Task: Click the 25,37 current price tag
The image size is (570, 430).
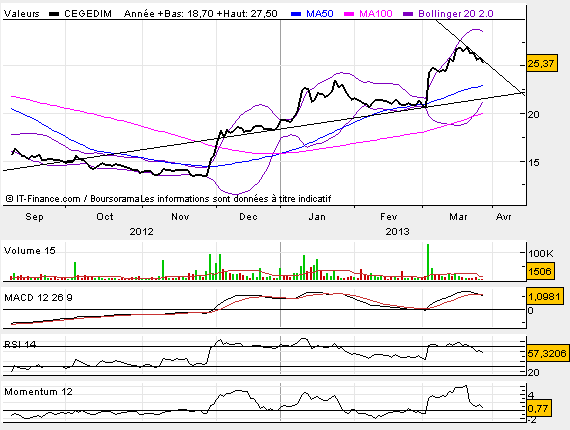Action: point(542,64)
